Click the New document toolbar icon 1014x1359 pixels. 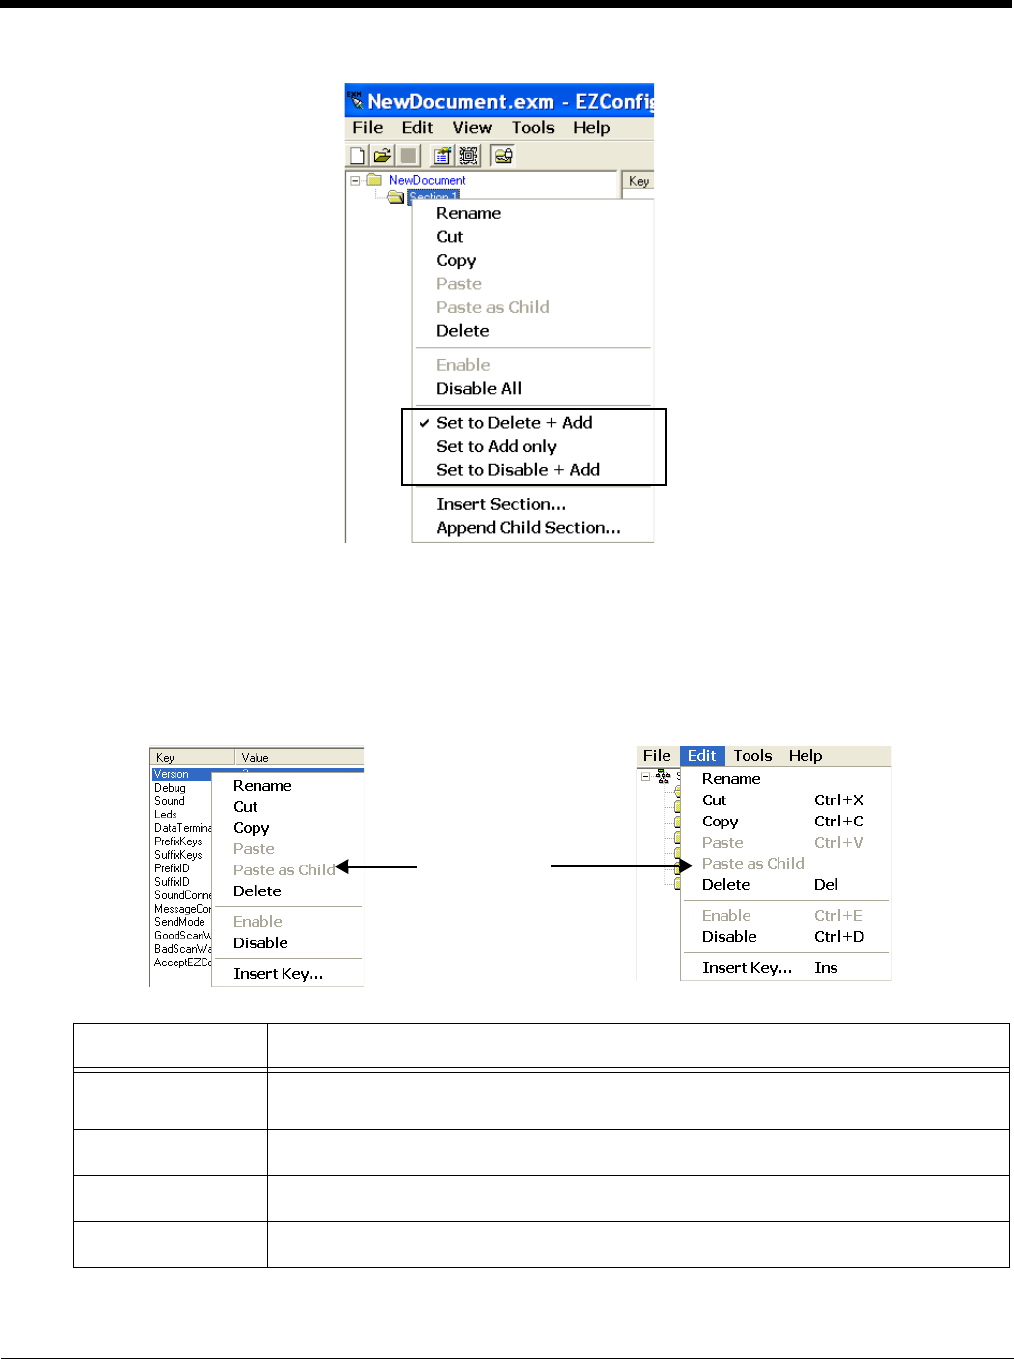[357, 155]
